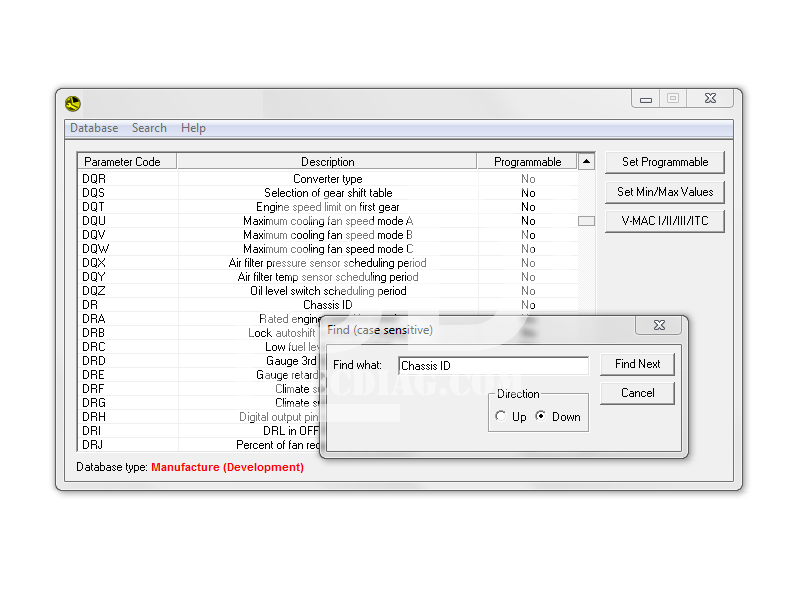The image size is (800, 600).
Task: Click the V-MAC I/II/III/ITC button
Action: 664,221
